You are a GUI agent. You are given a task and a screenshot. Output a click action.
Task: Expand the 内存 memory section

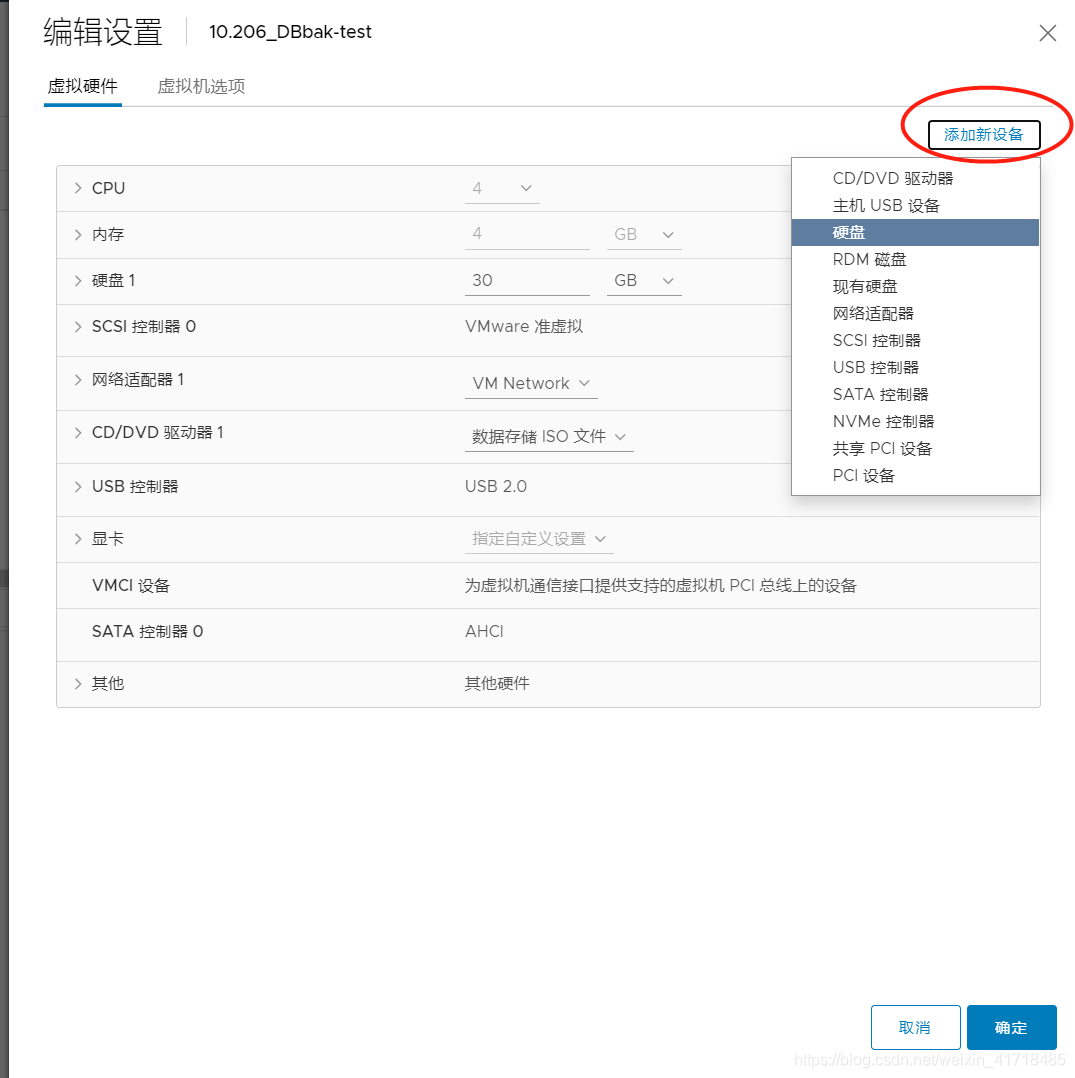point(77,234)
